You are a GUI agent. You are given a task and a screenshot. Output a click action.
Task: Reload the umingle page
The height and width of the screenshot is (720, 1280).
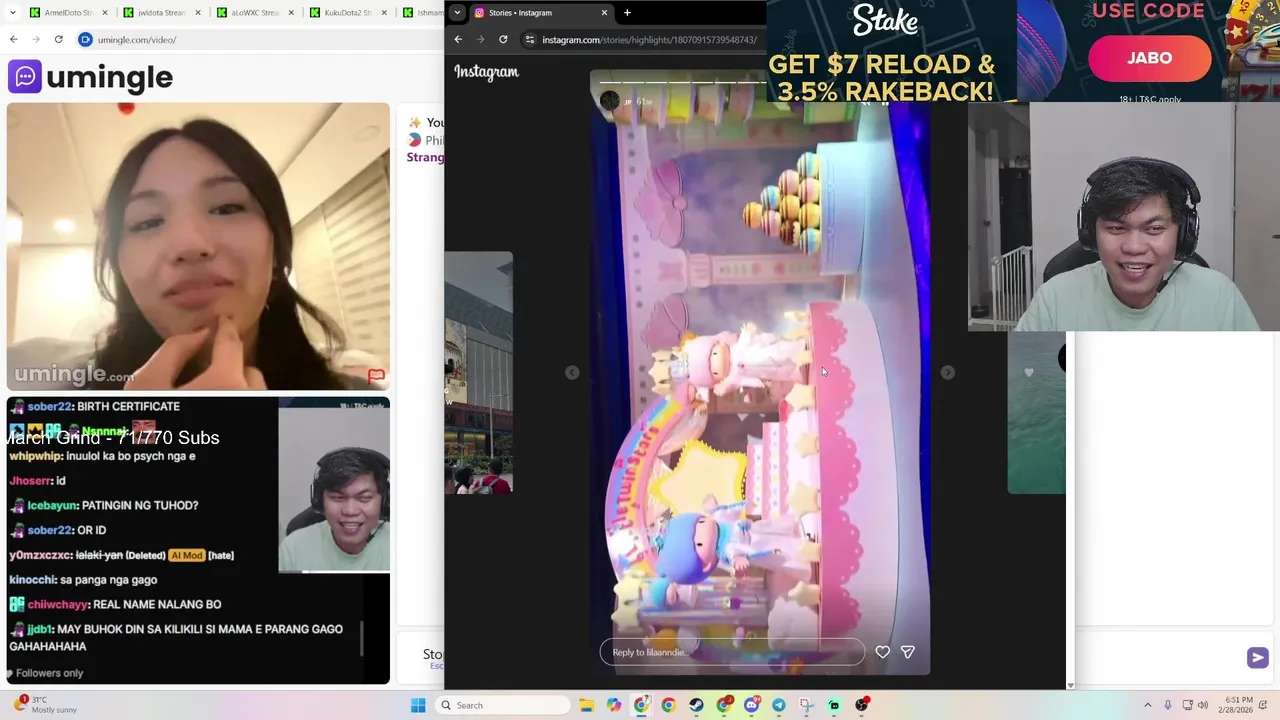coord(59,39)
